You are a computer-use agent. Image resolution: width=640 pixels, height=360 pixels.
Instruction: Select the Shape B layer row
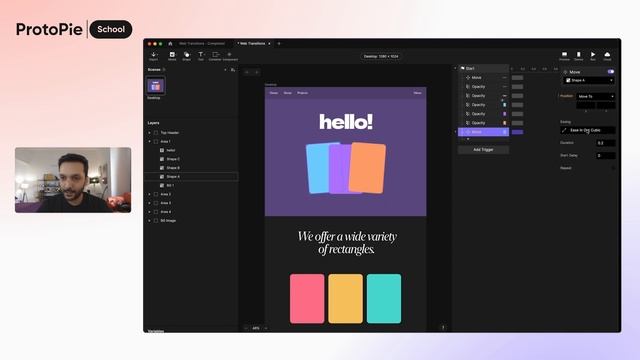pos(191,168)
